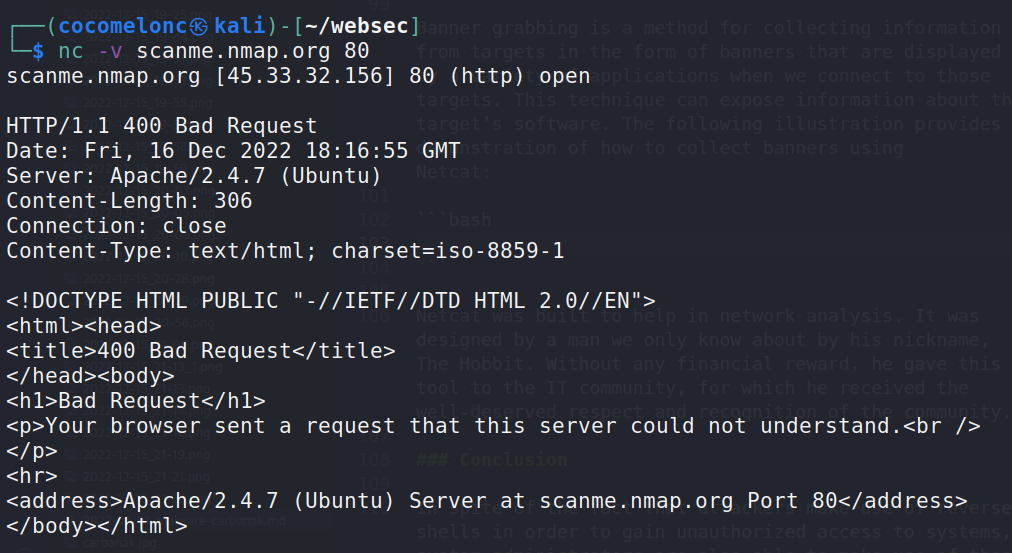Click '<h1>Bad Request</h1>' line
Screen dimensions: 1012x553
tap(136, 401)
